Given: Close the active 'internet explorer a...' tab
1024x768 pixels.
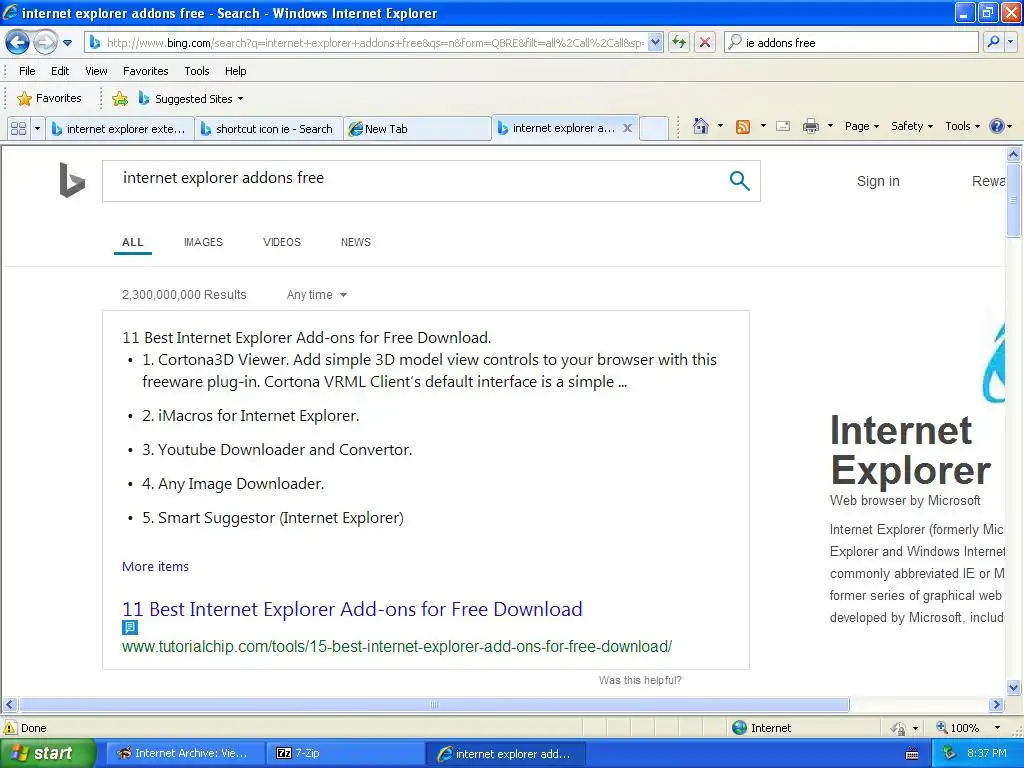Looking at the screenshot, I should 627,128.
